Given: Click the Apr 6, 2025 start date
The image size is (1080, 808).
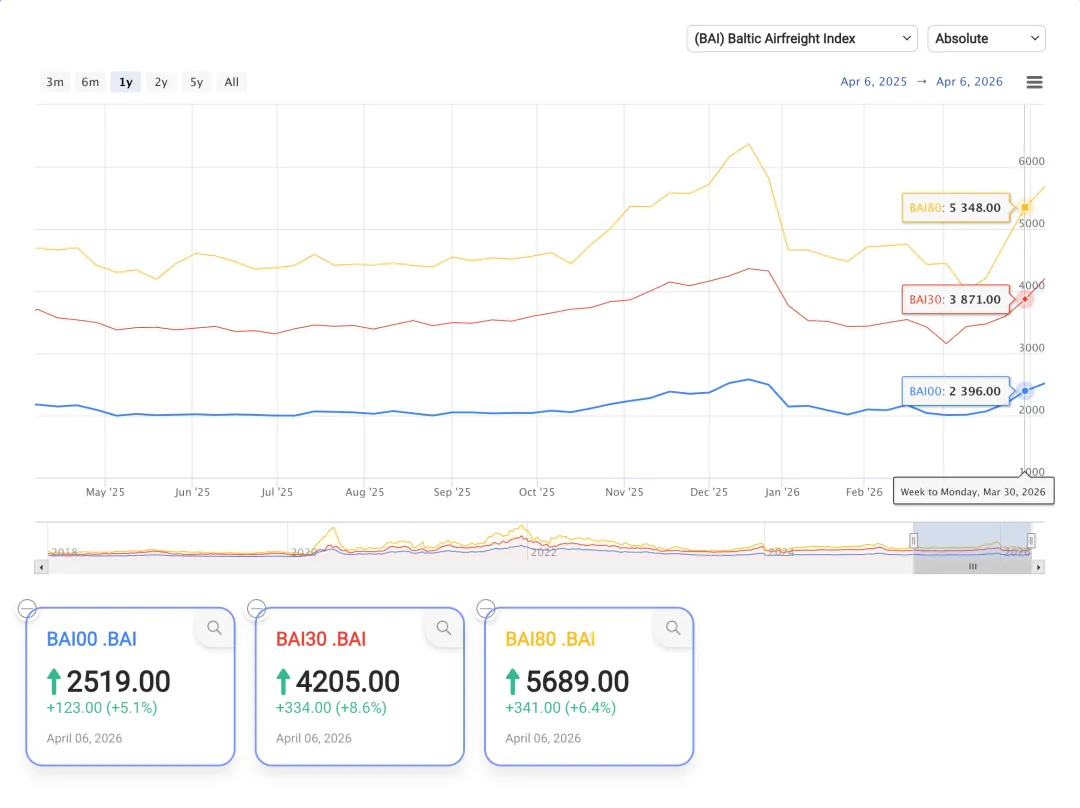Looking at the screenshot, I should [873, 82].
